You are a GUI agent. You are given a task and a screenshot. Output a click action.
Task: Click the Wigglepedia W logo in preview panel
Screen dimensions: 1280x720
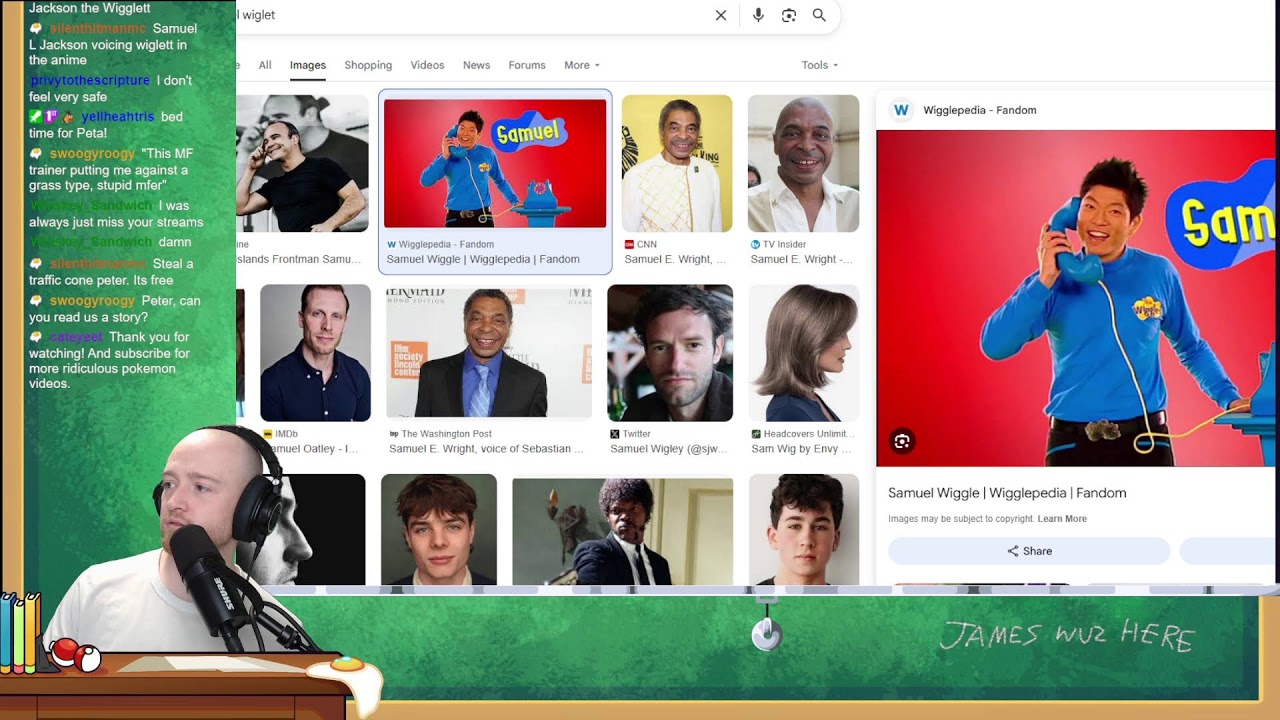click(x=901, y=110)
